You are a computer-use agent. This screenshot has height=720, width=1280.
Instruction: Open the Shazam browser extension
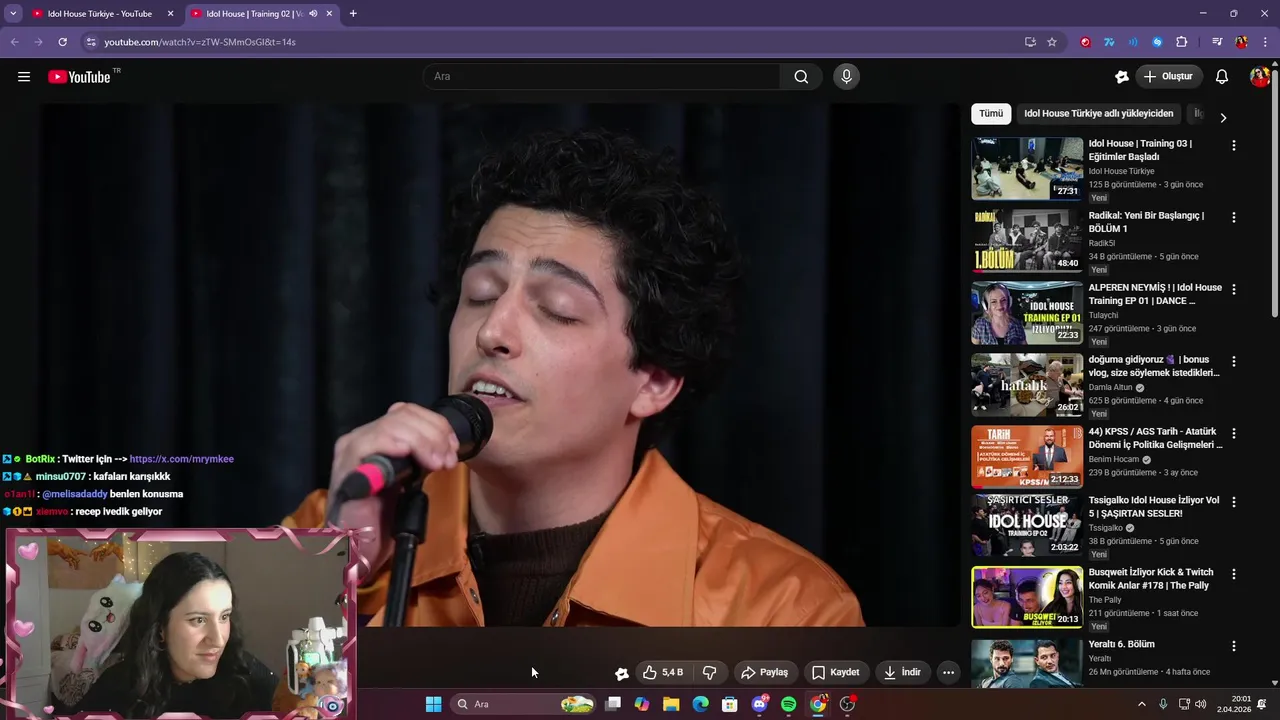1157,42
